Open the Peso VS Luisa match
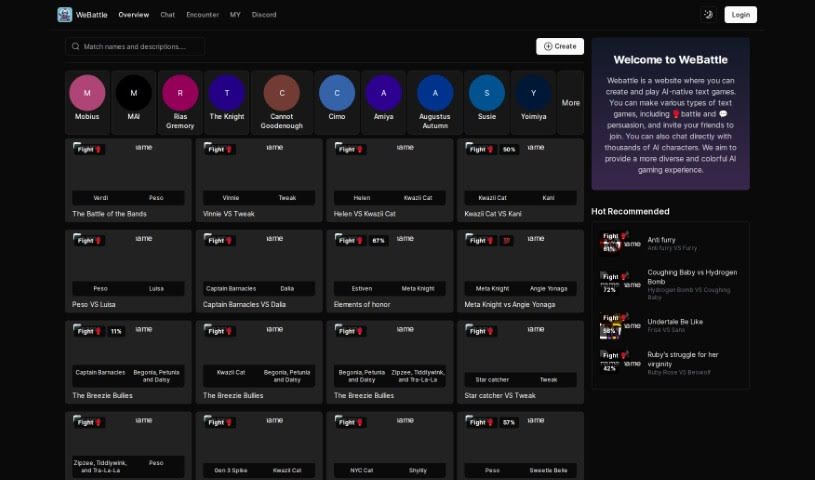This screenshot has height=480, width=815. point(128,271)
